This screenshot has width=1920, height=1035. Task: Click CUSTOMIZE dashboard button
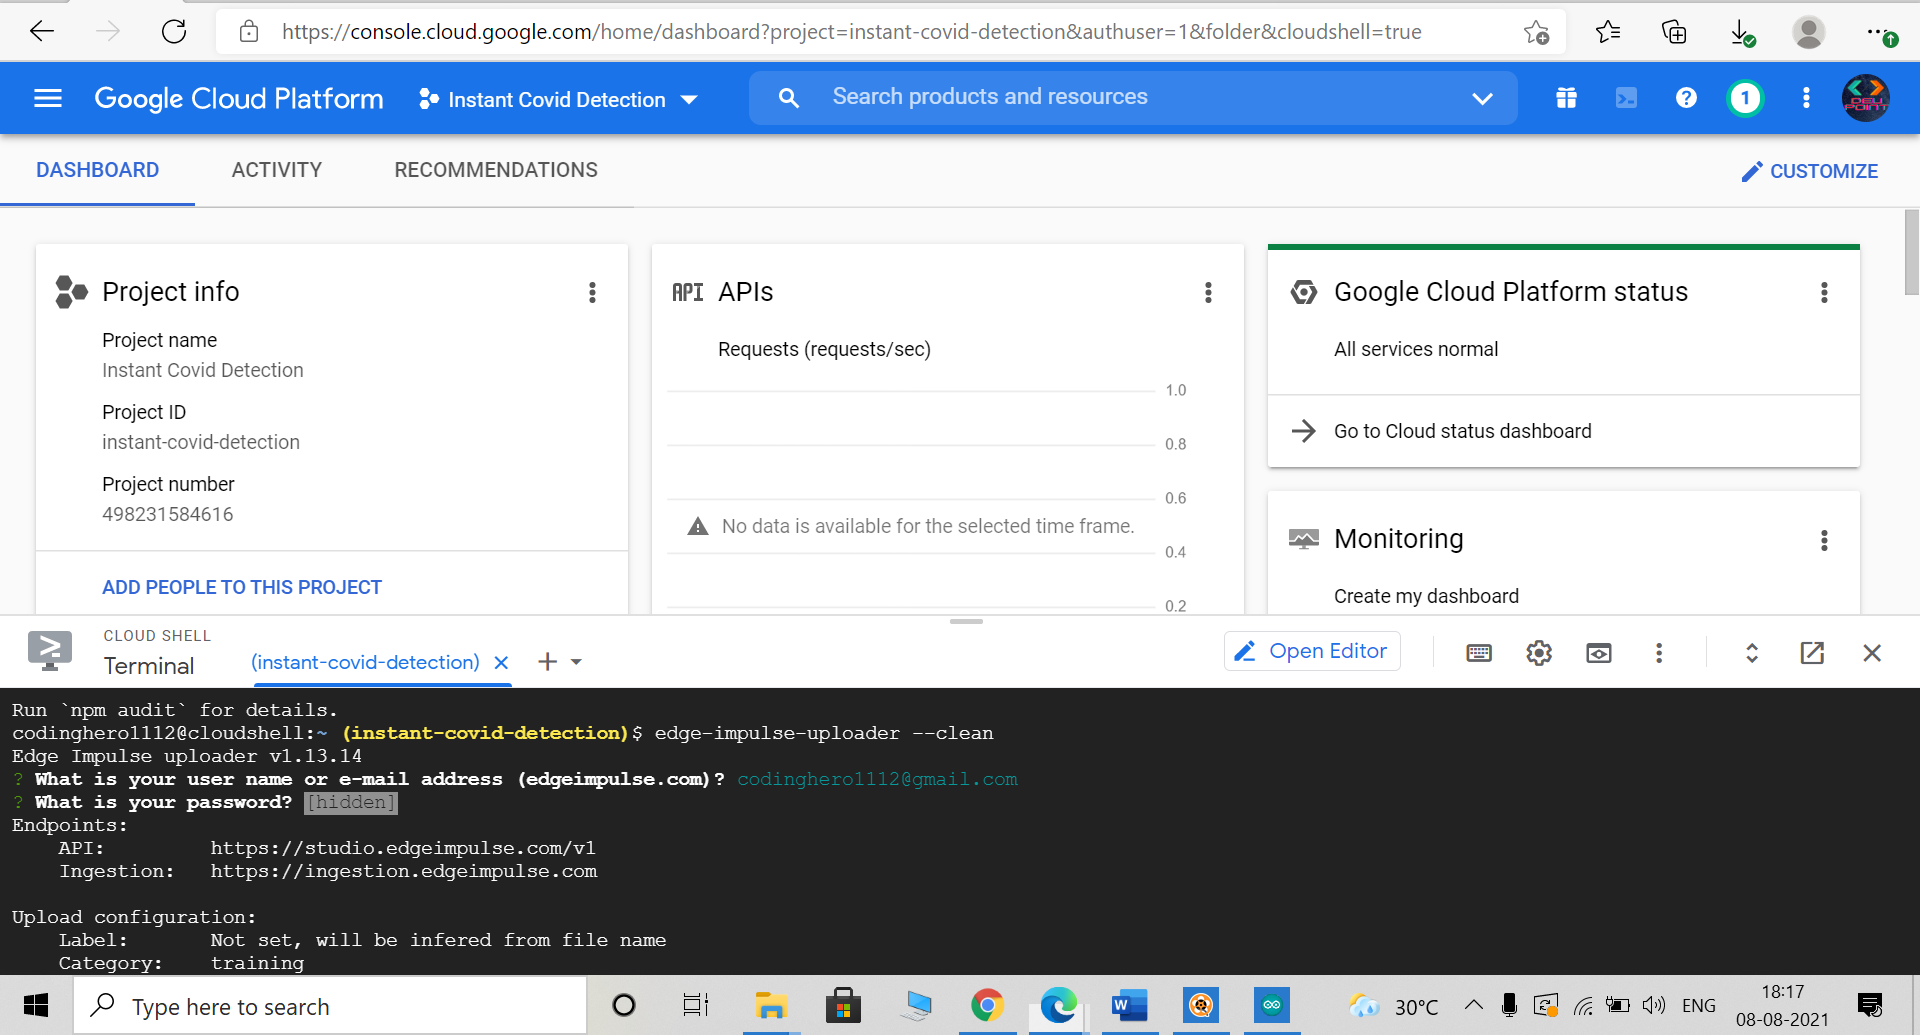[x=1809, y=171]
